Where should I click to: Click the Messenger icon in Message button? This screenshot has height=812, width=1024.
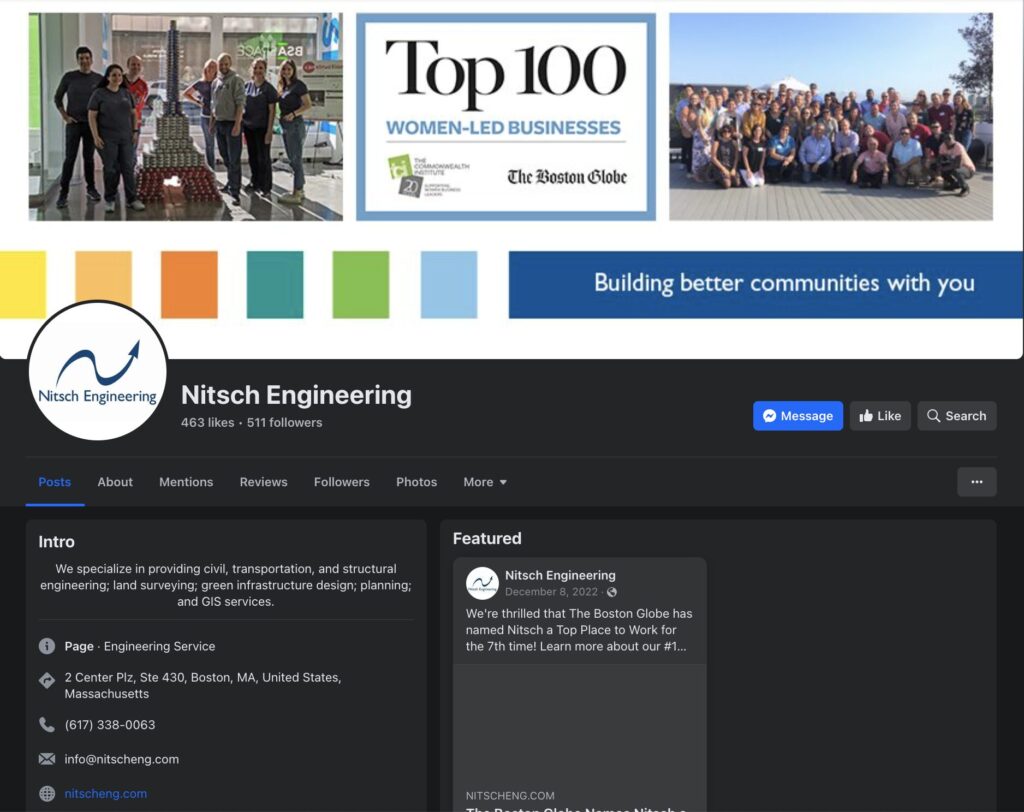click(x=769, y=416)
